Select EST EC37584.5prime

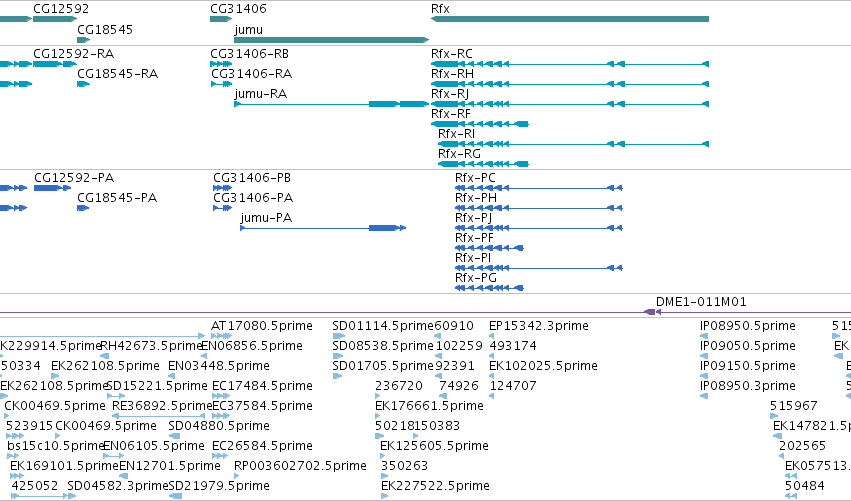[262, 406]
